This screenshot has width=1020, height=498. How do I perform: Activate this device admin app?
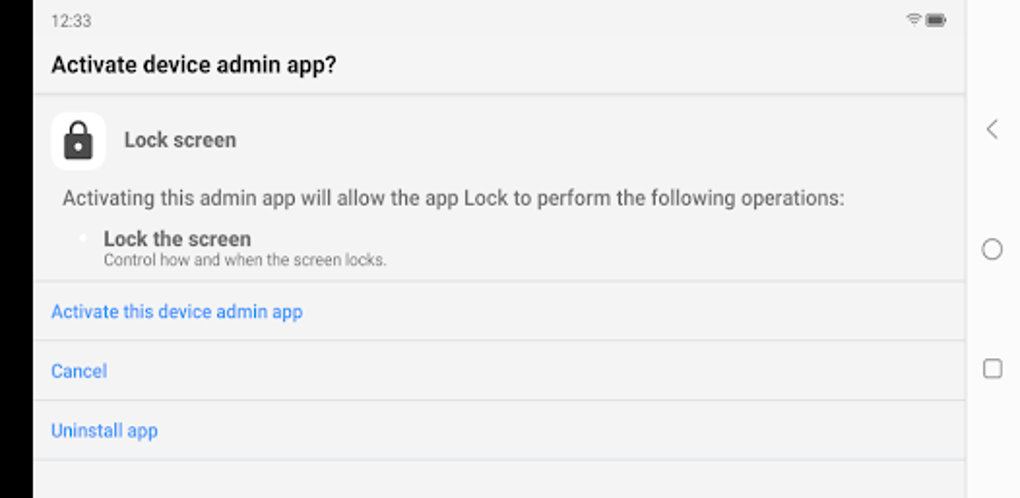tap(177, 312)
